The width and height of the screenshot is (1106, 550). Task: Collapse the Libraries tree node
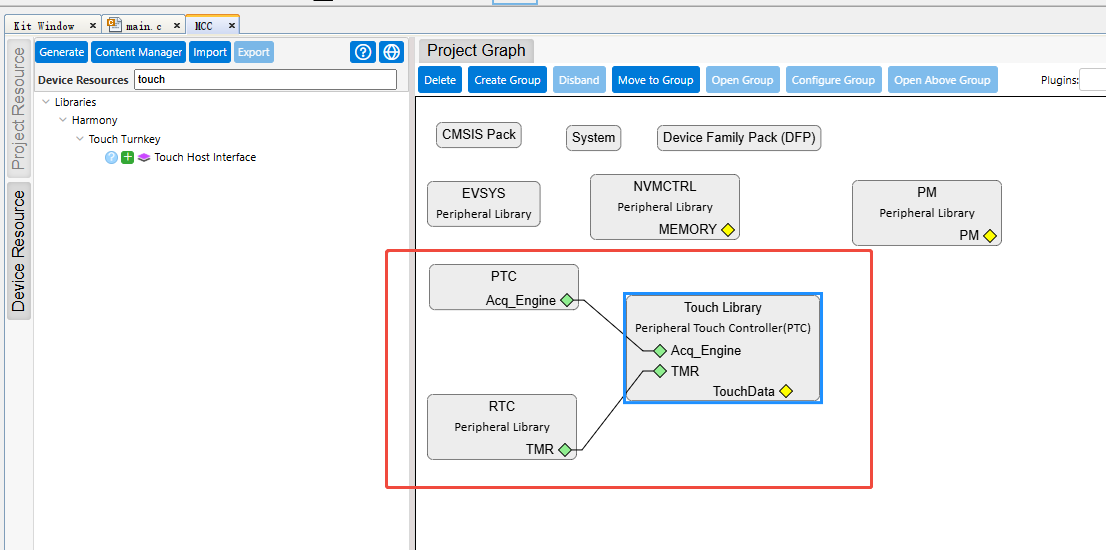(47, 102)
